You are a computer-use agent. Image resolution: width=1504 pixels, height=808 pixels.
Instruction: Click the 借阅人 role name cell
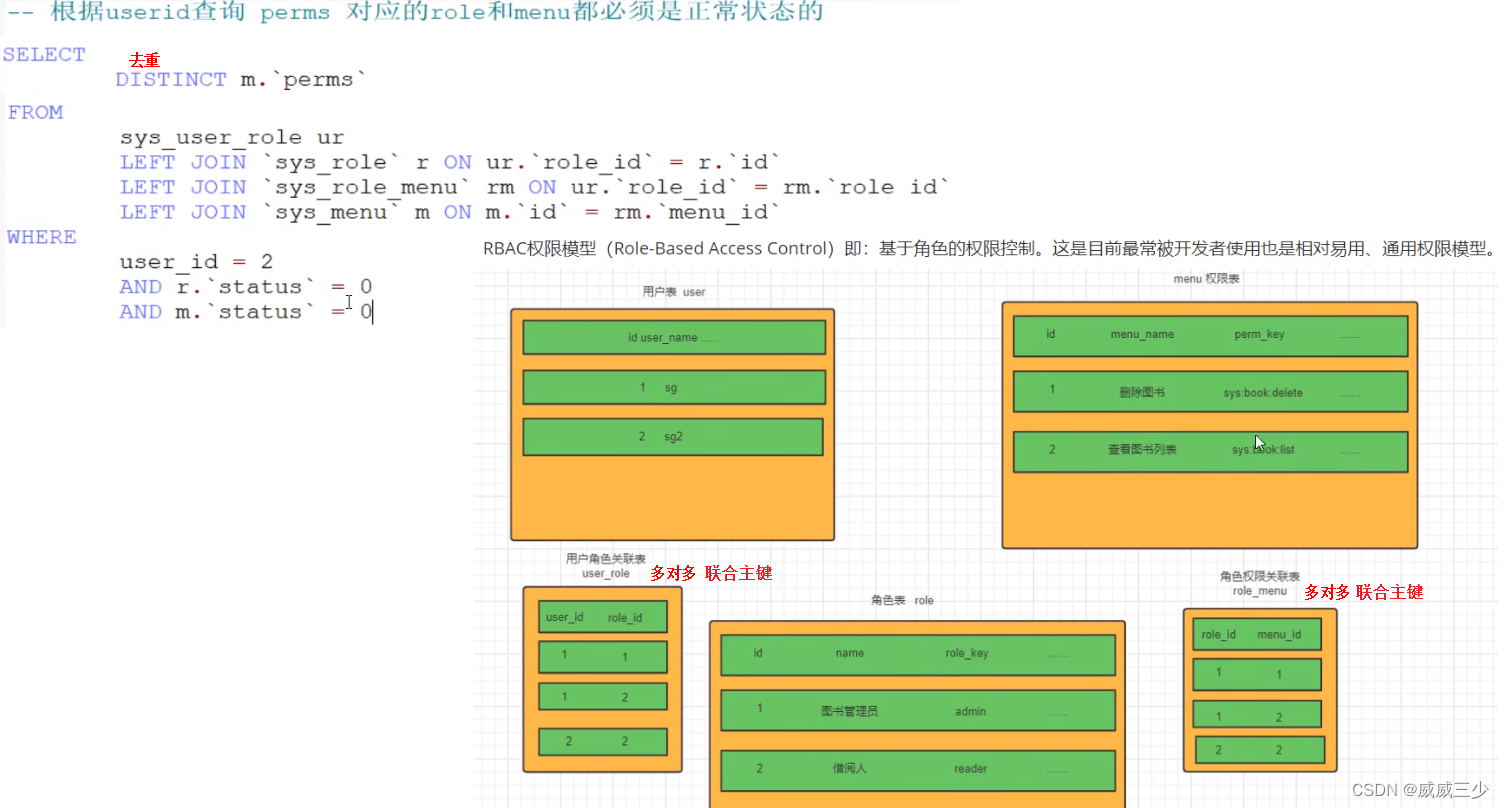pyautogui.click(x=849, y=769)
